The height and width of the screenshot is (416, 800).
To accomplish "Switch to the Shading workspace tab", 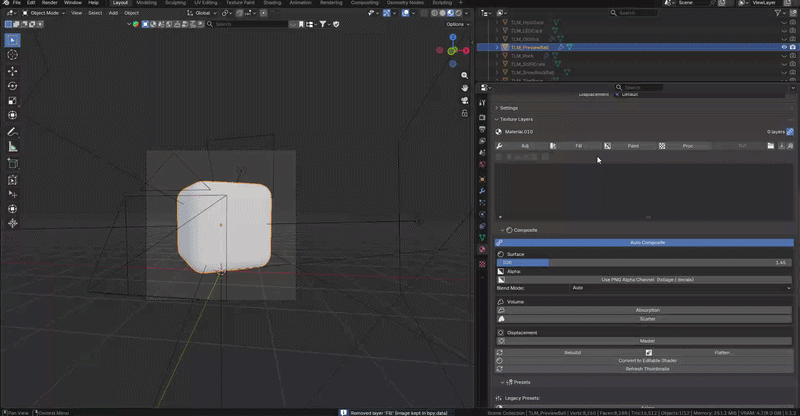I will pos(272,3).
